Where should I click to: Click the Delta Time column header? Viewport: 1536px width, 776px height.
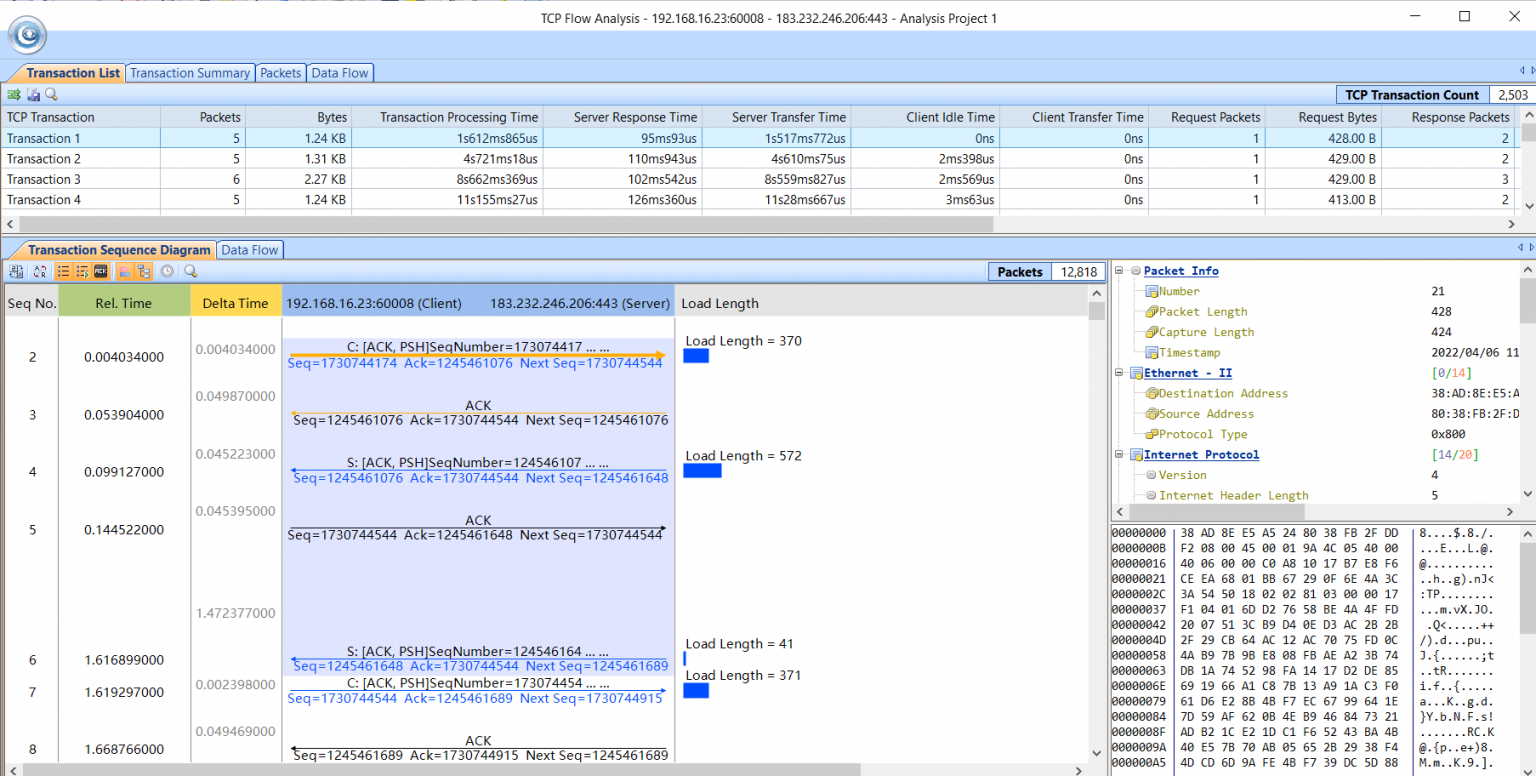tap(235, 303)
